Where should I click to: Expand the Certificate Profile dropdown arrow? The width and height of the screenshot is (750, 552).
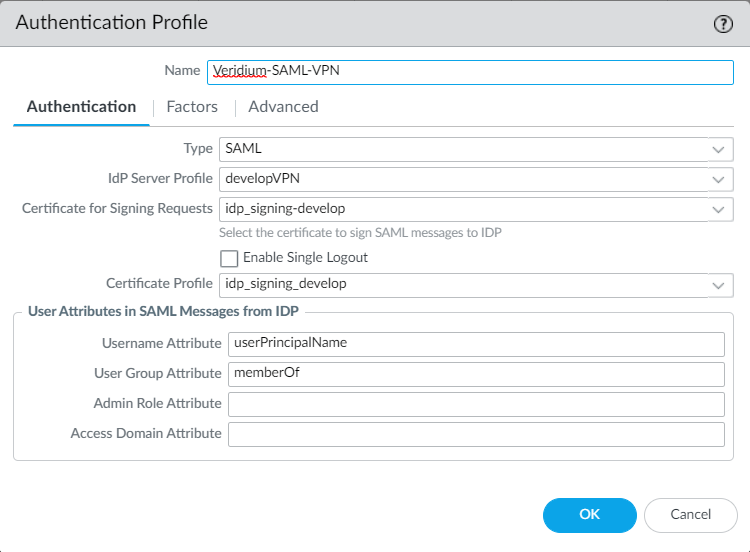[x=719, y=285]
